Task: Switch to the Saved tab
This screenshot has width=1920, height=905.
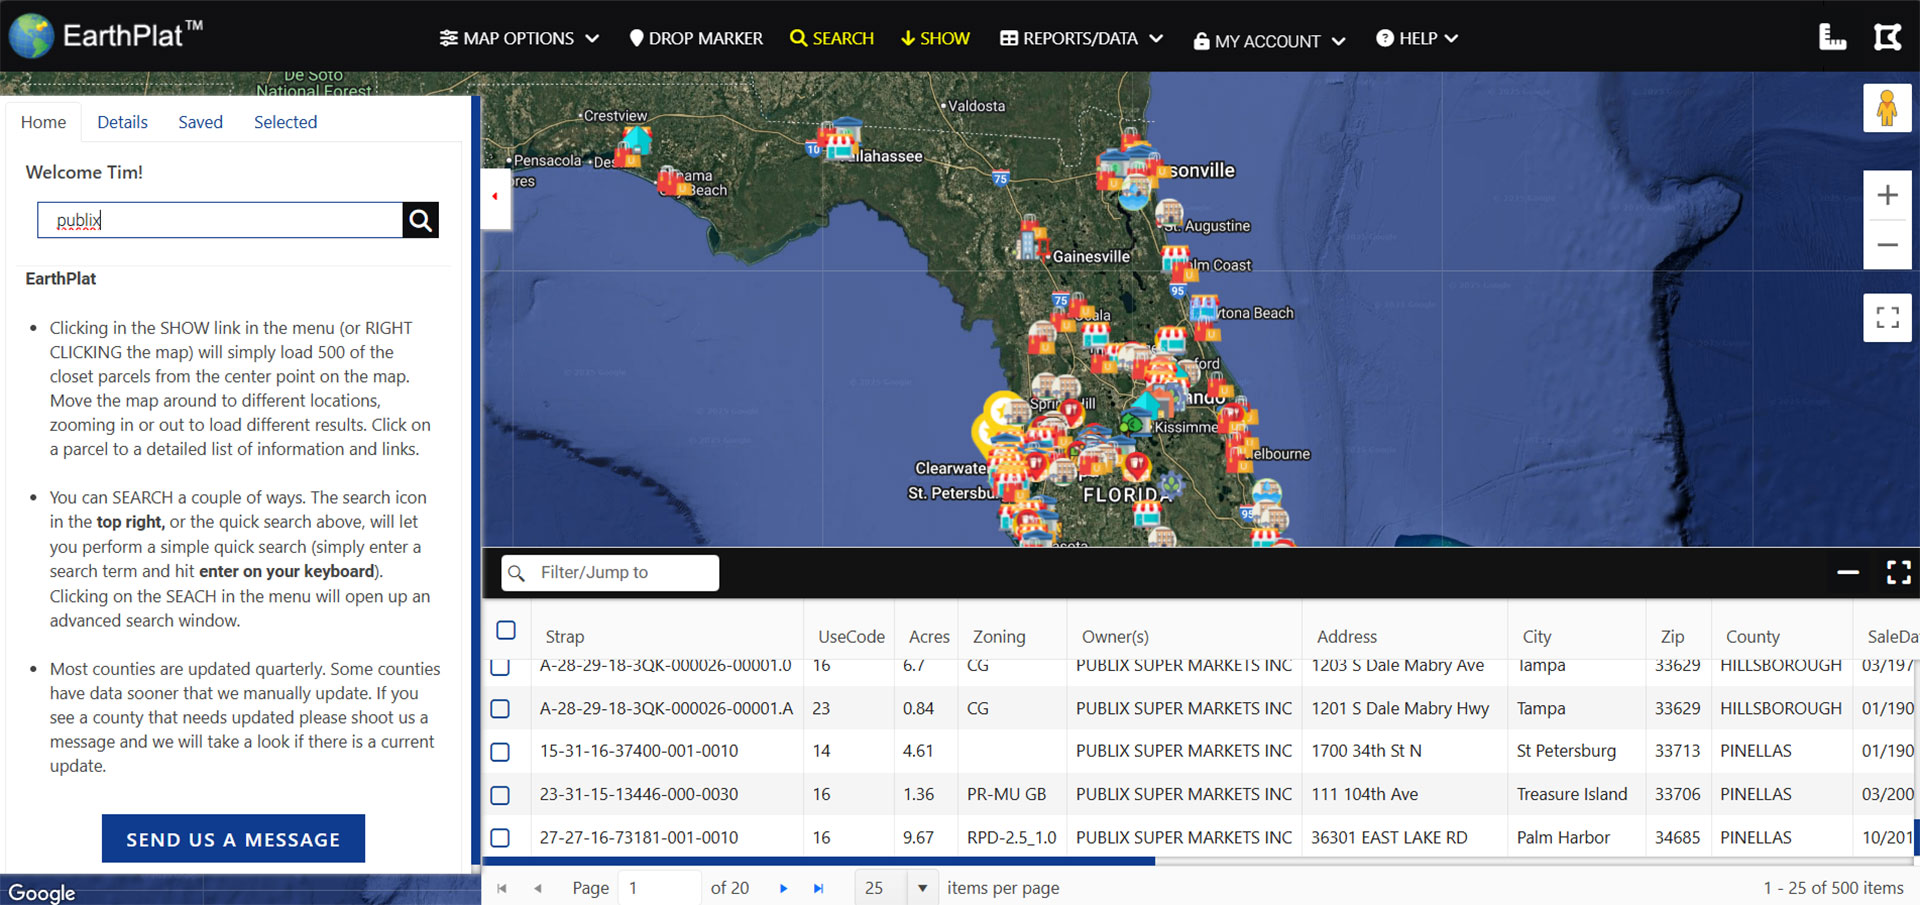Action: [x=200, y=122]
